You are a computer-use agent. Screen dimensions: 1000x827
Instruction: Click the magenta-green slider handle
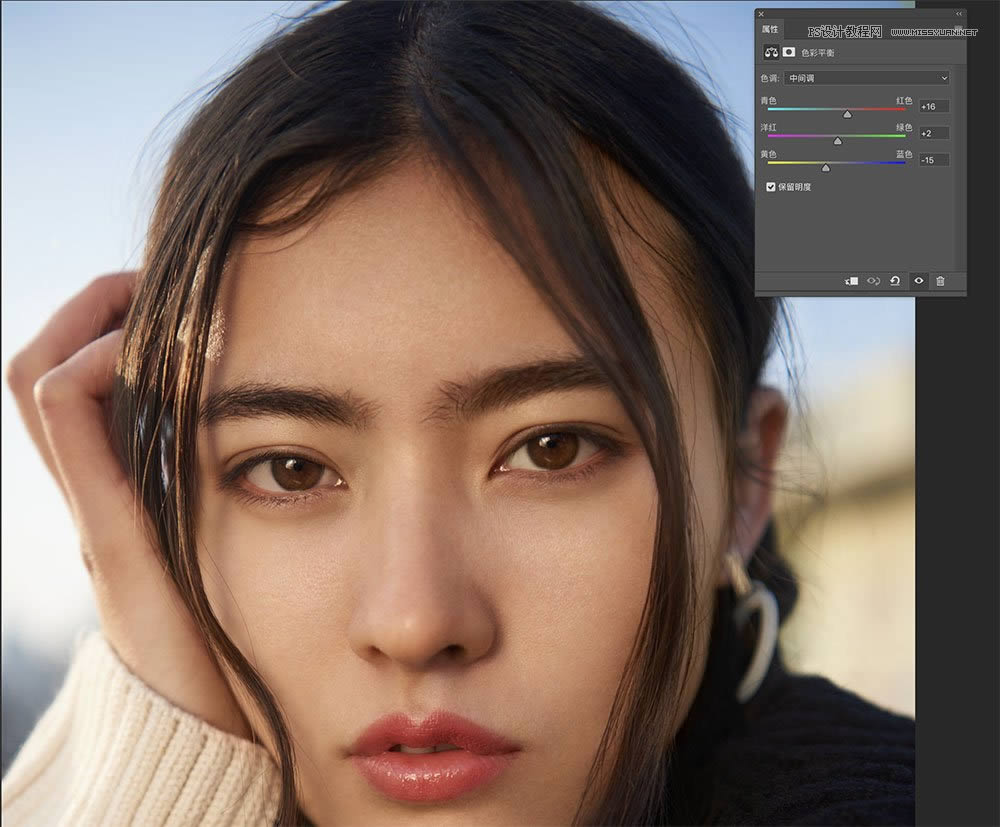pyautogui.click(x=838, y=141)
